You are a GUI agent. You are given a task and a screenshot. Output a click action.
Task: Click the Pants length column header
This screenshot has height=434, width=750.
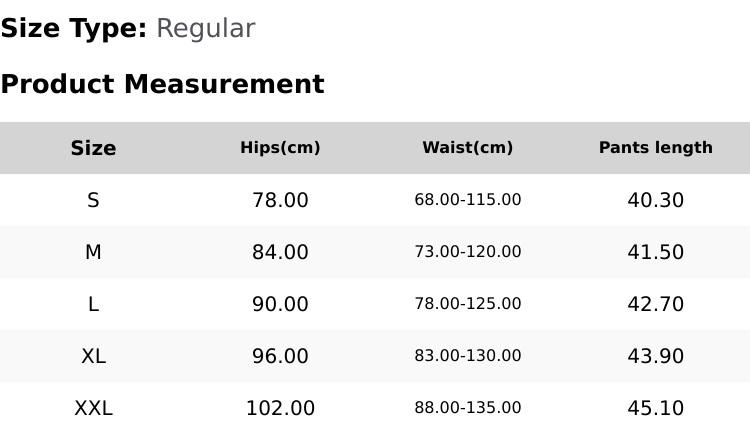point(656,148)
